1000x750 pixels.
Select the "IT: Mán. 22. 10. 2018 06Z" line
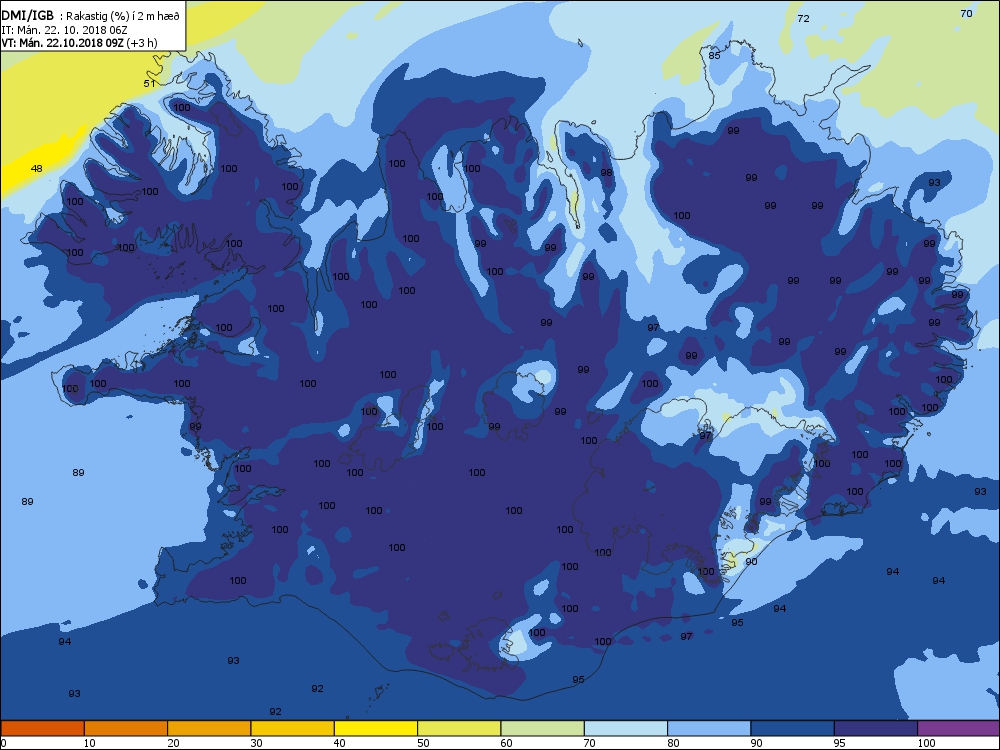point(64,30)
